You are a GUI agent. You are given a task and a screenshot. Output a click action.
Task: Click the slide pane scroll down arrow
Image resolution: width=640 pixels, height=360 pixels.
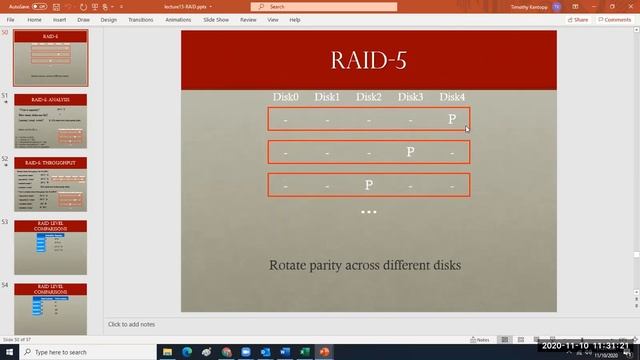(x=636, y=292)
